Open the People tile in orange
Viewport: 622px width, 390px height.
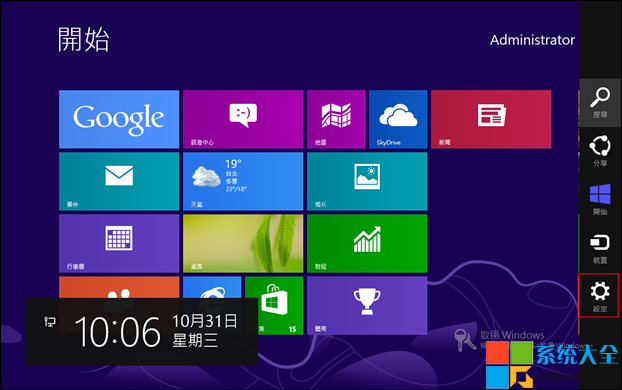click(x=119, y=287)
